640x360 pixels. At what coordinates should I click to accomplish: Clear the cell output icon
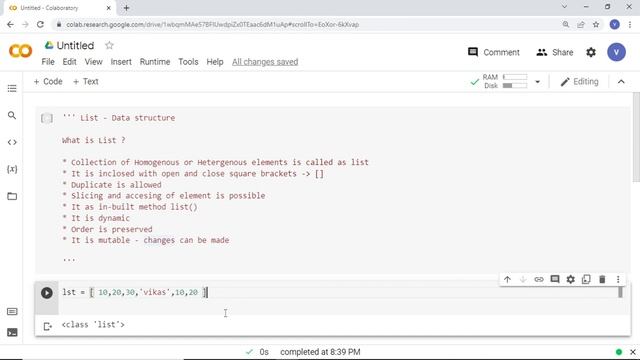(47, 326)
